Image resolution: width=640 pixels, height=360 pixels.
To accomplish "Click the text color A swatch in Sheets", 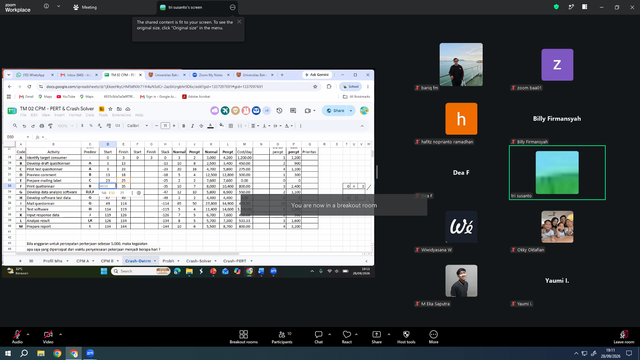I will pos(210,126).
